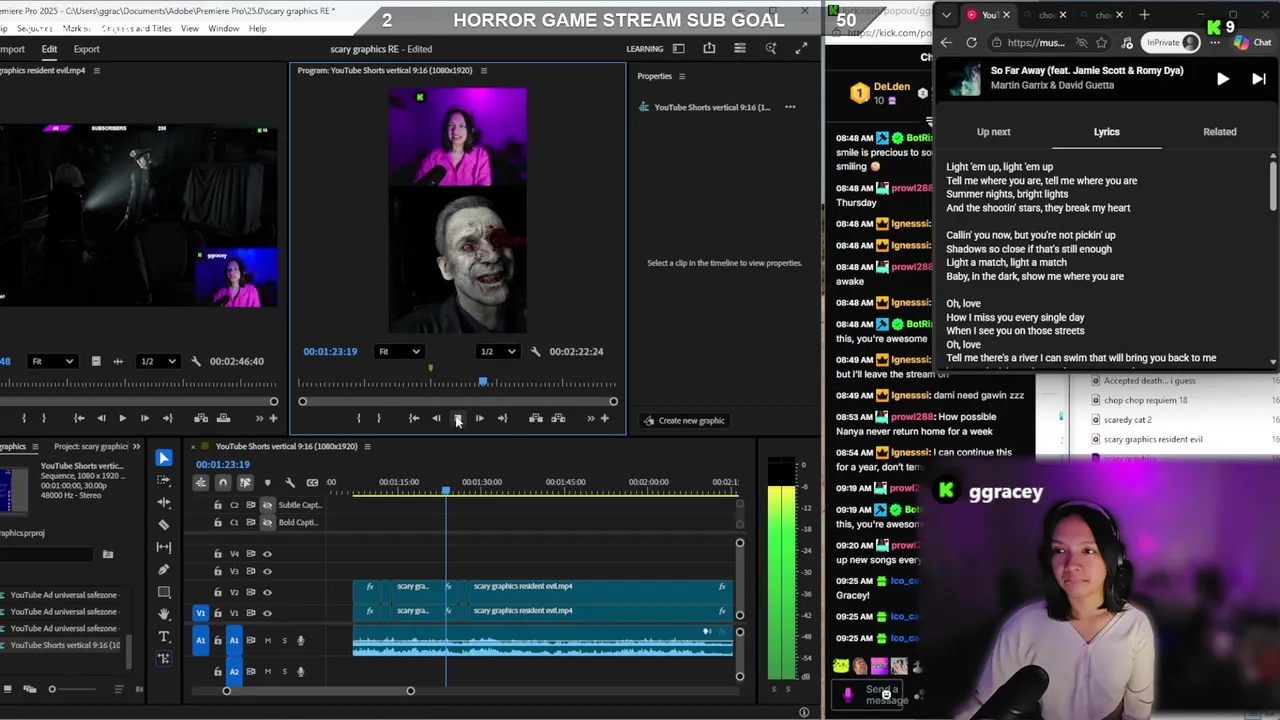
Task: Open Source monitor 1/2 resolution dropdown
Action: pos(158,361)
